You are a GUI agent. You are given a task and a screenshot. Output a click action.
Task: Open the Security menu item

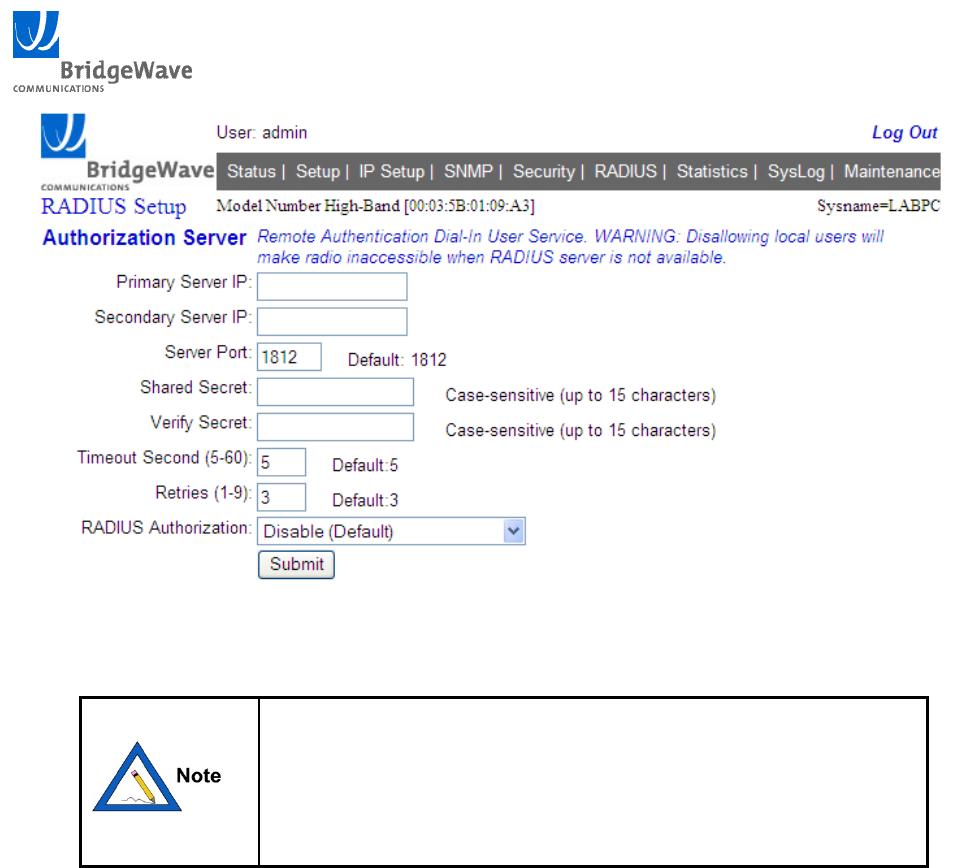click(544, 171)
